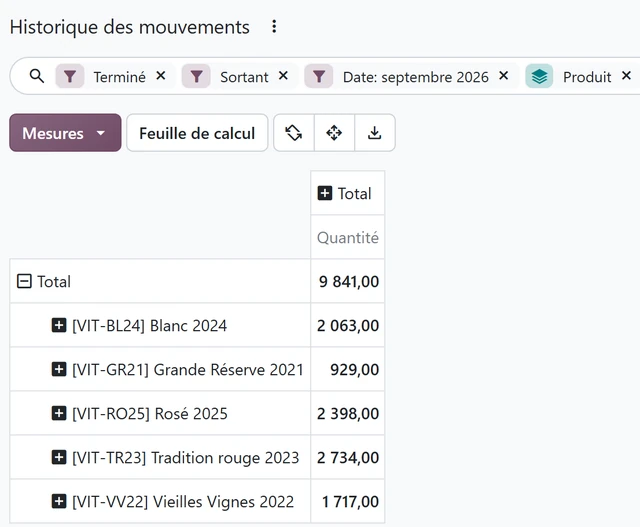Flip the pivot axes
Screen dimensions: 640x527
293,133
